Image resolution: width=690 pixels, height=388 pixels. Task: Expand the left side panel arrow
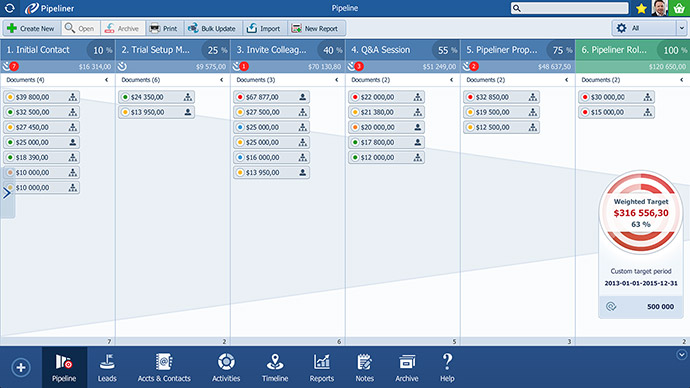pyautogui.click(x=7, y=193)
